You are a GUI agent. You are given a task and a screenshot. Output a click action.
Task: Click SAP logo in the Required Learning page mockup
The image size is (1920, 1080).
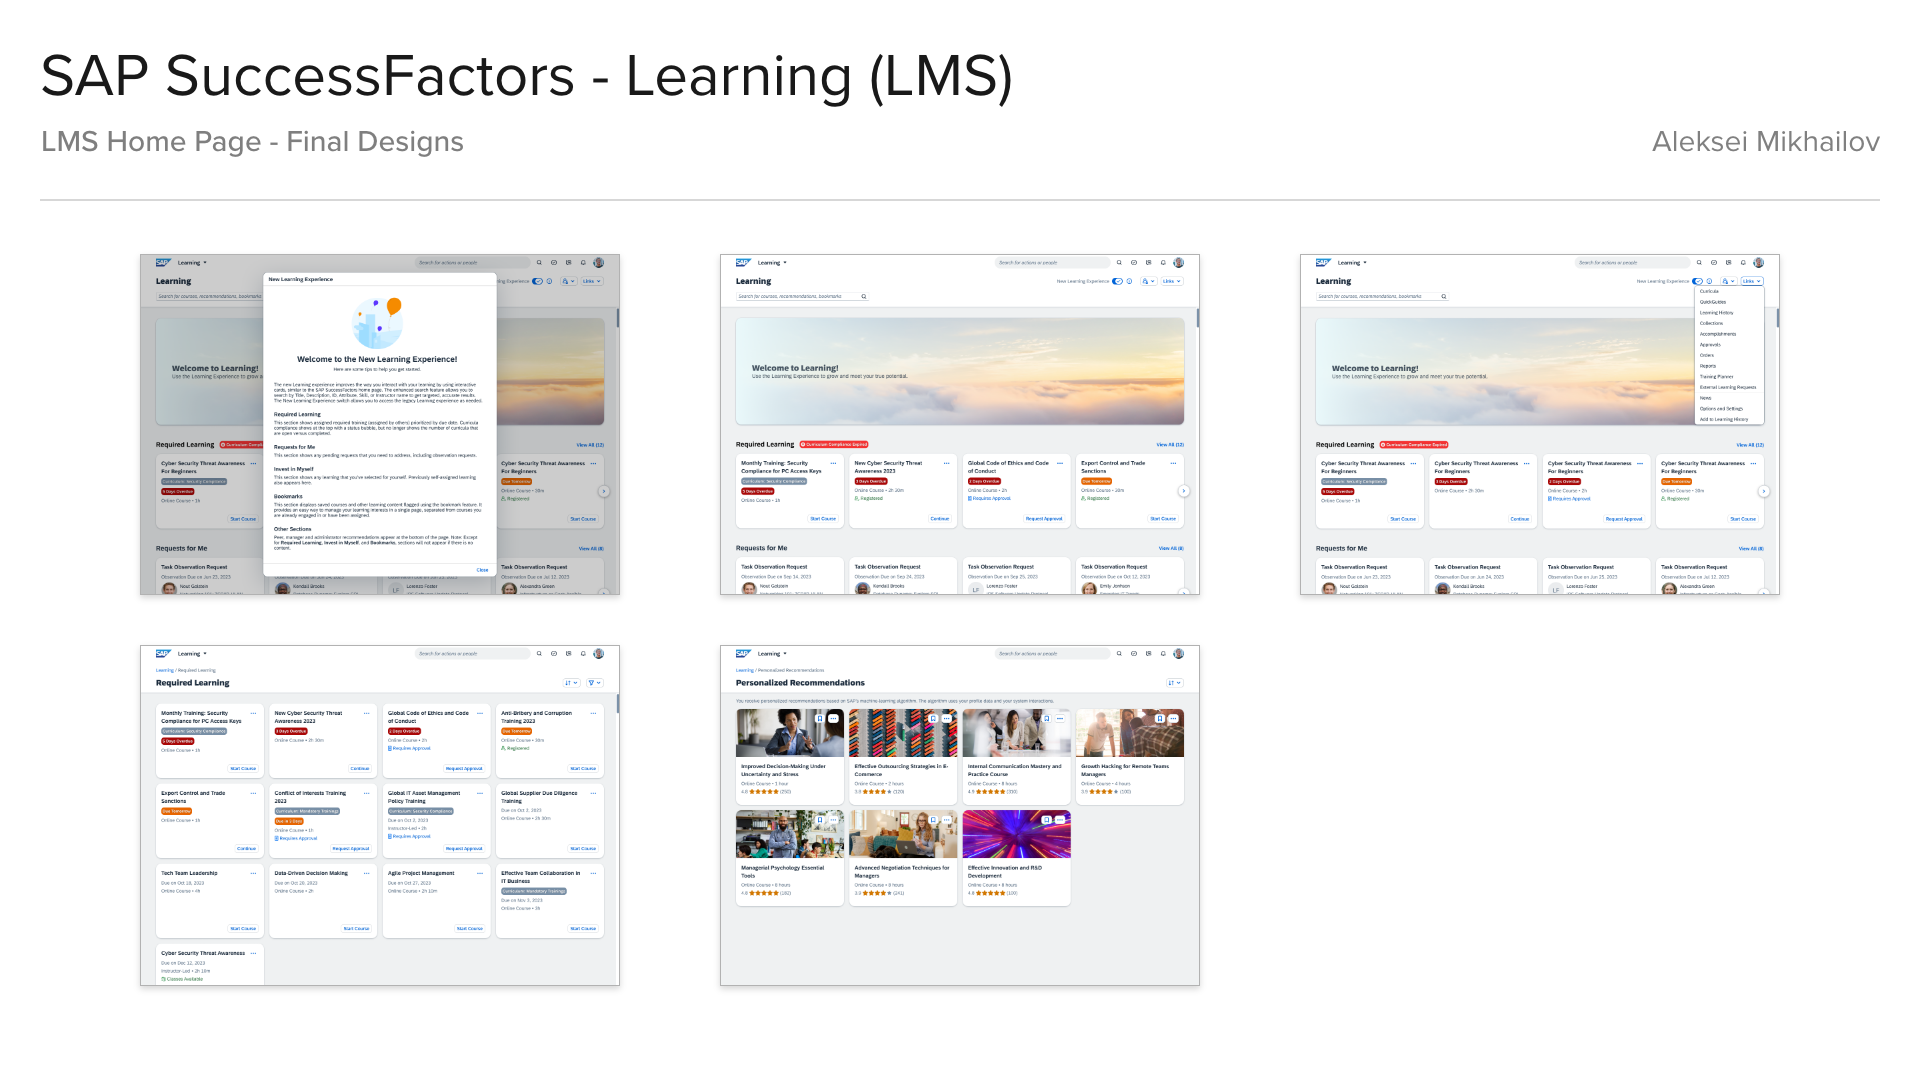[163, 653]
